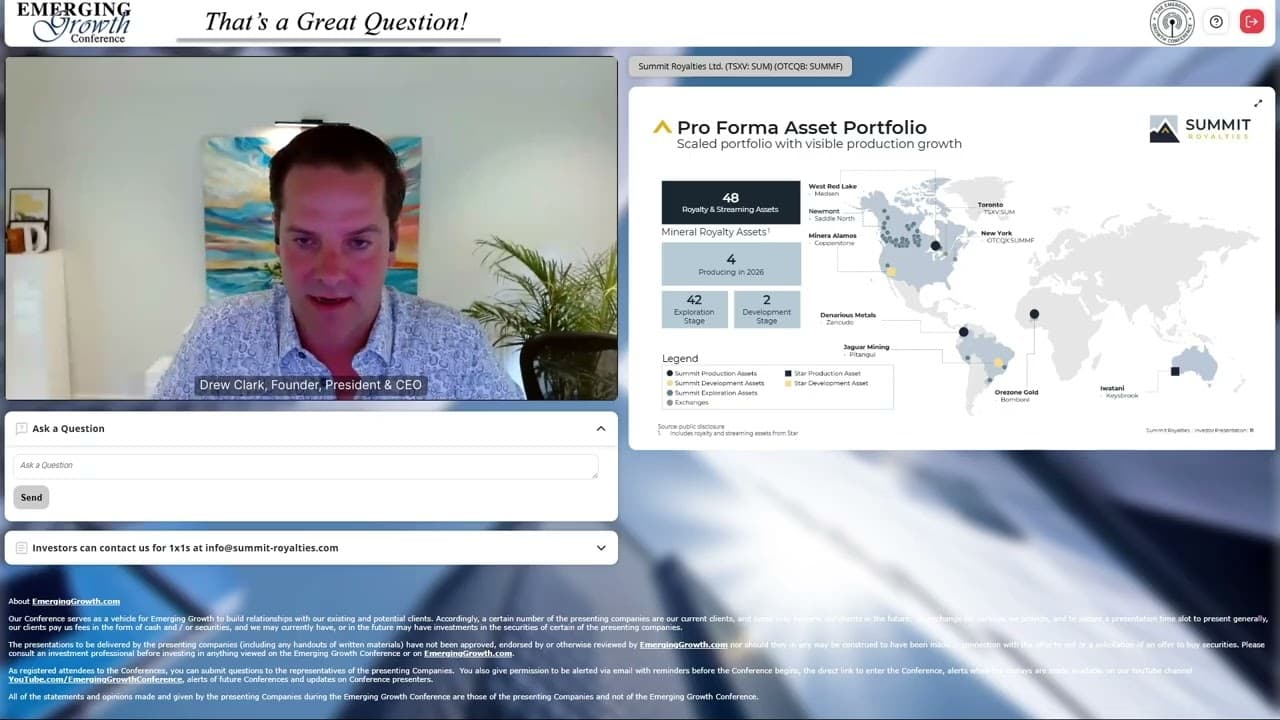The height and width of the screenshot is (720, 1280).
Task: Click the '42 Exploration Stage' box
Action: [694, 309]
